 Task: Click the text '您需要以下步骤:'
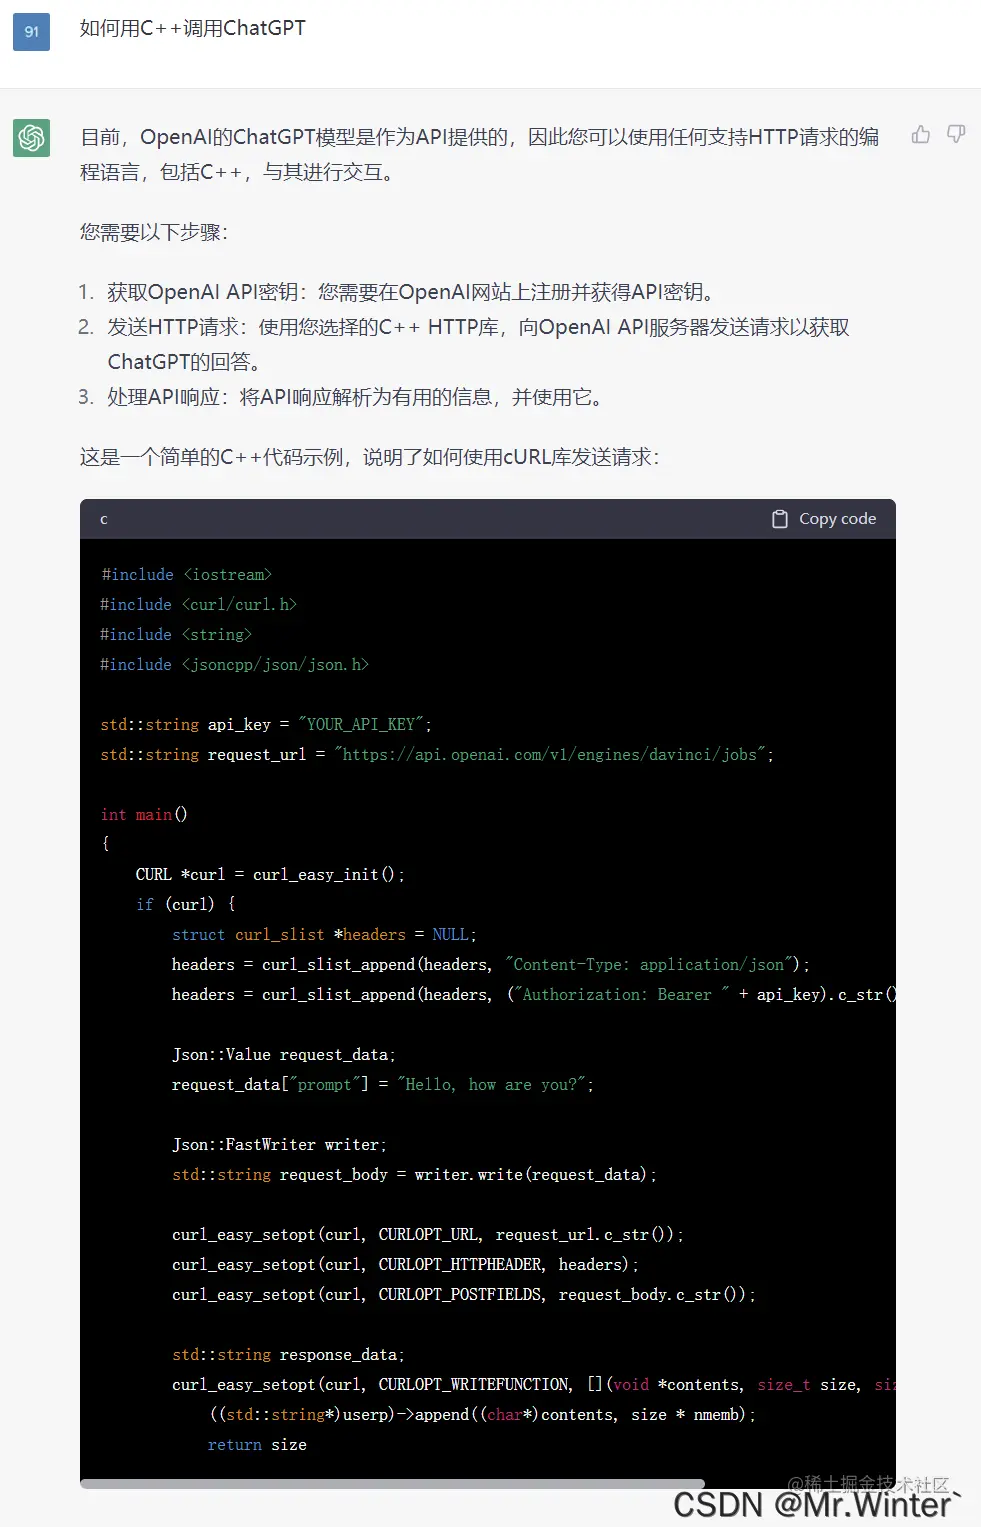tap(154, 232)
